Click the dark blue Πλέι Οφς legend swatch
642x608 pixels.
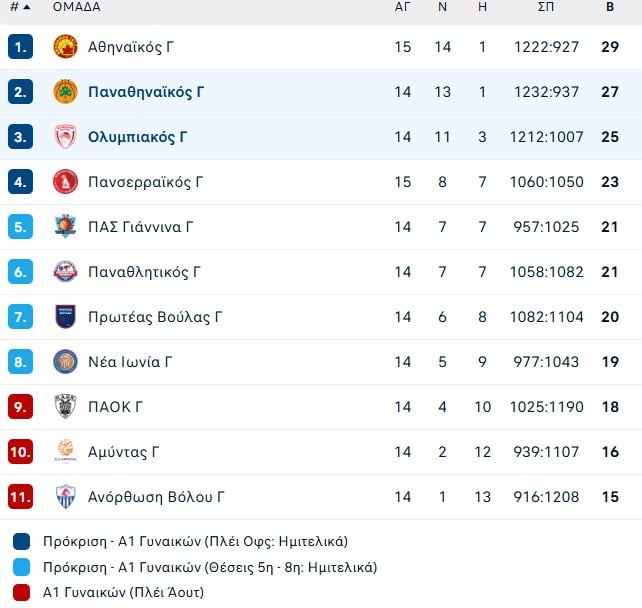click(22, 542)
